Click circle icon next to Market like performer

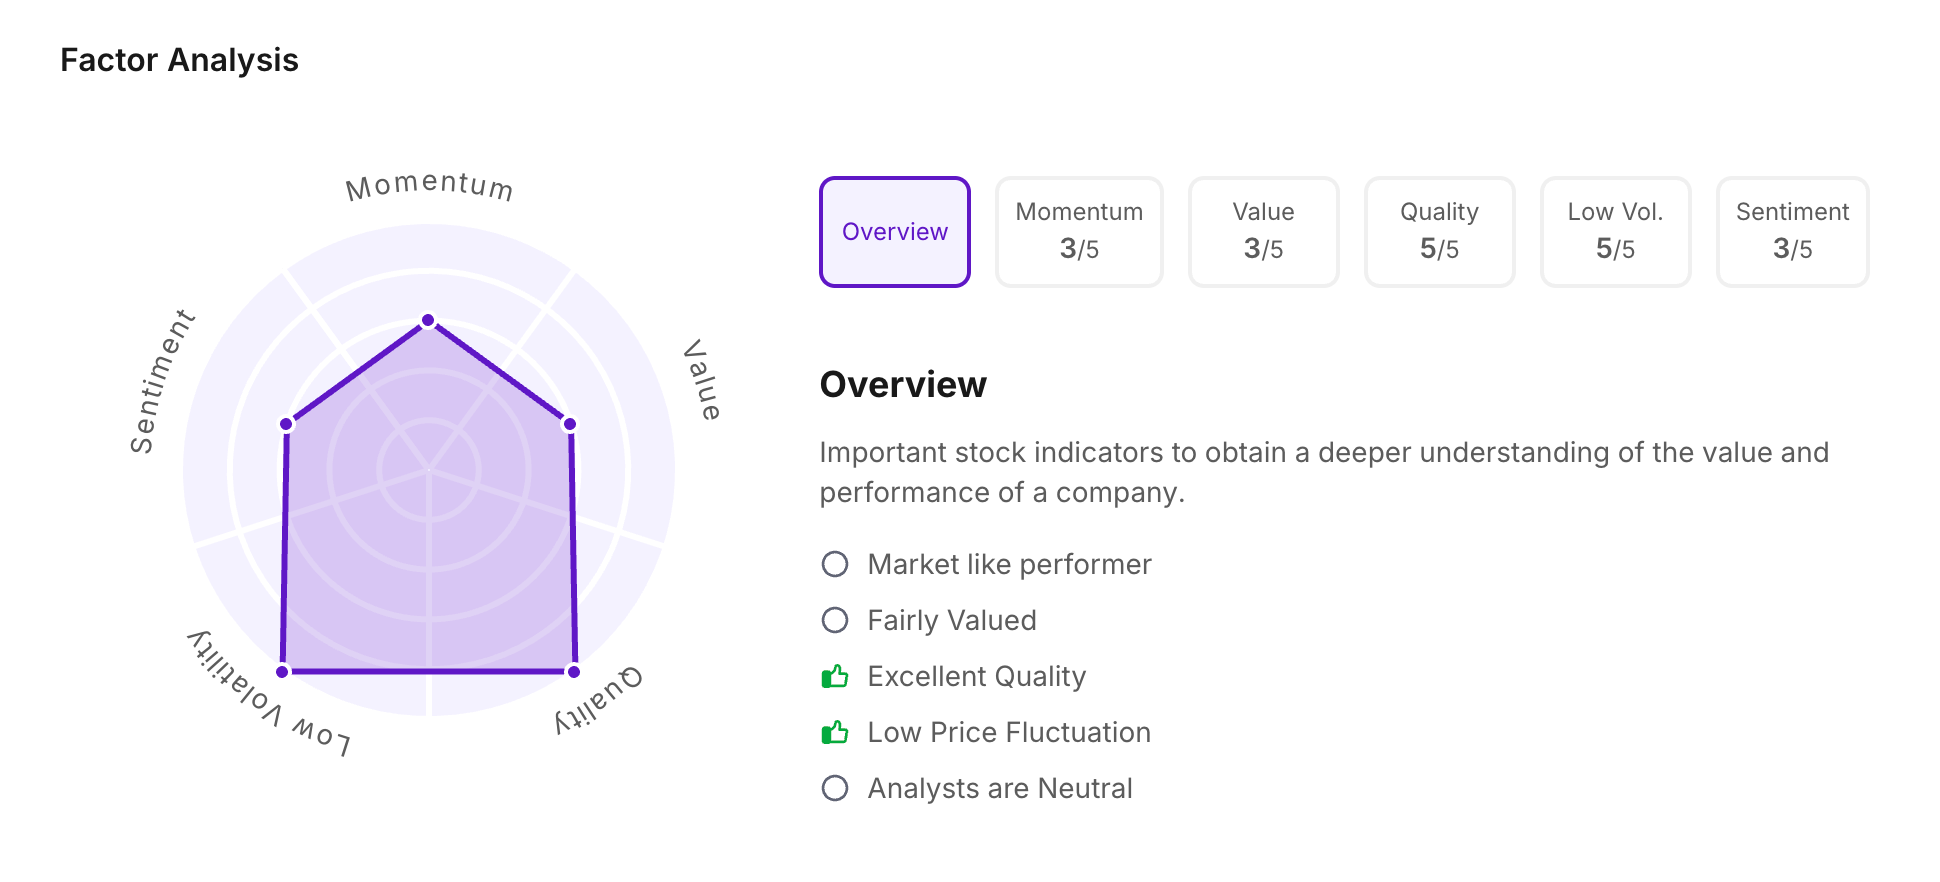coord(834,564)
